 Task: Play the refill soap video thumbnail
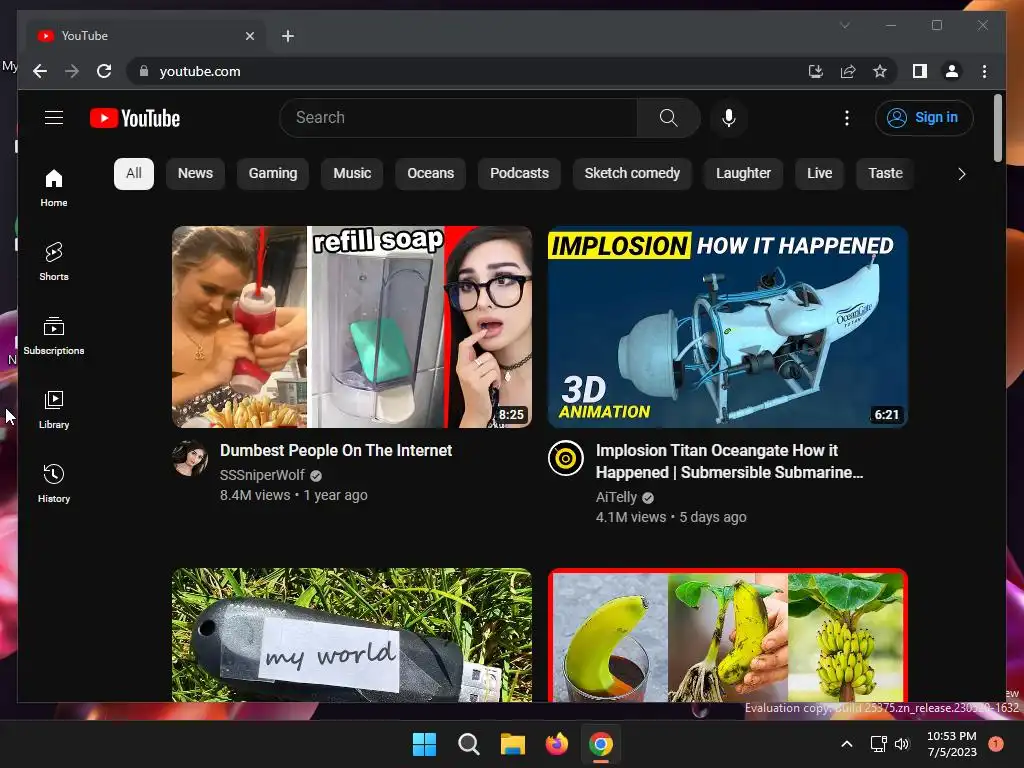point(352,327)
